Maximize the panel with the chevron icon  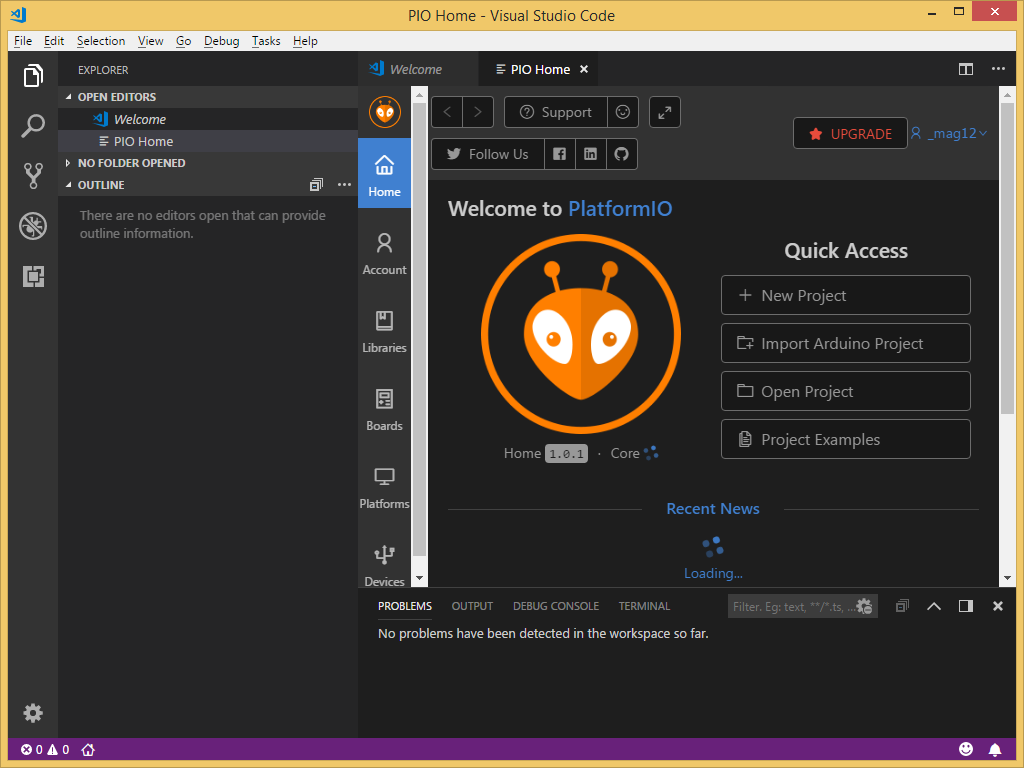933,605
